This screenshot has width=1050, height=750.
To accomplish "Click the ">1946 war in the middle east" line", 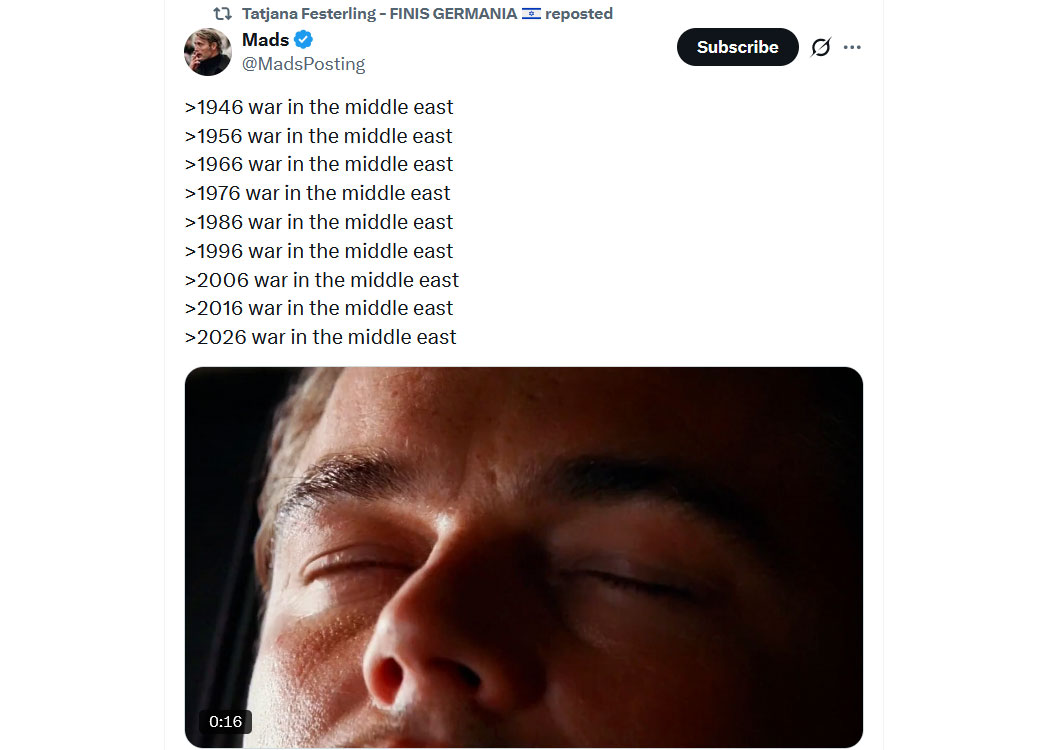I will click(x=319, y=107).
